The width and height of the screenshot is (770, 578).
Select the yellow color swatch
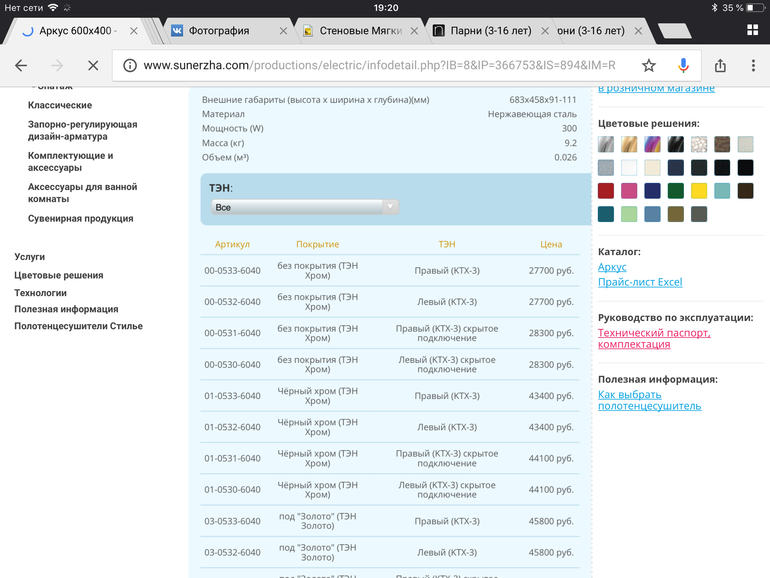699,190
